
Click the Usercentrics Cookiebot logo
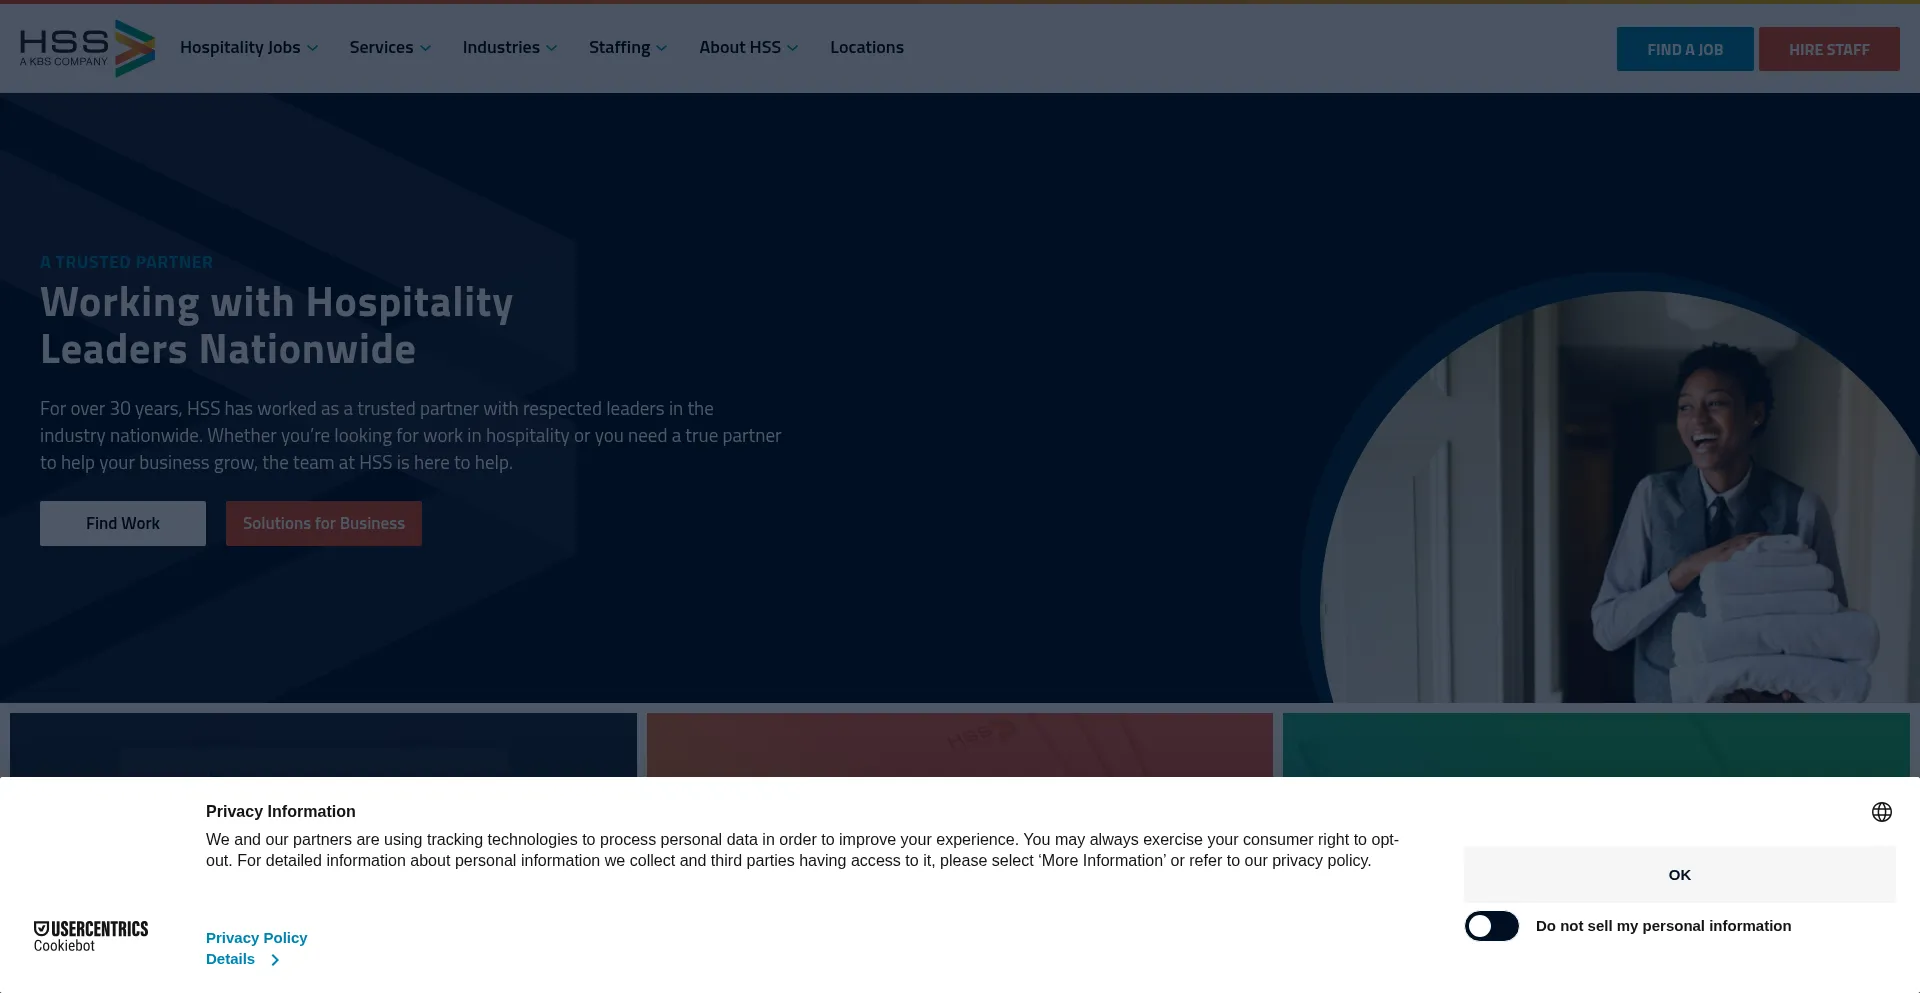click(91, 936)
